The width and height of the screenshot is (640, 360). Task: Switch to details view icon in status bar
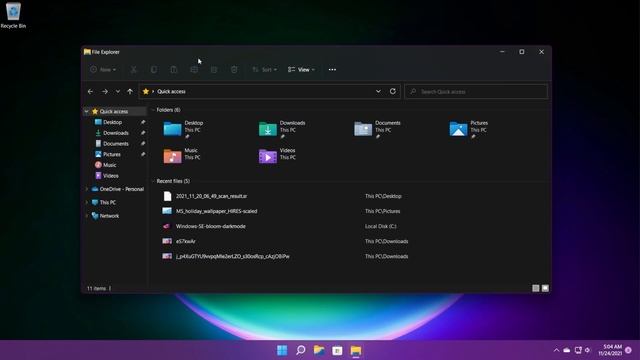[x=536, y=288]
